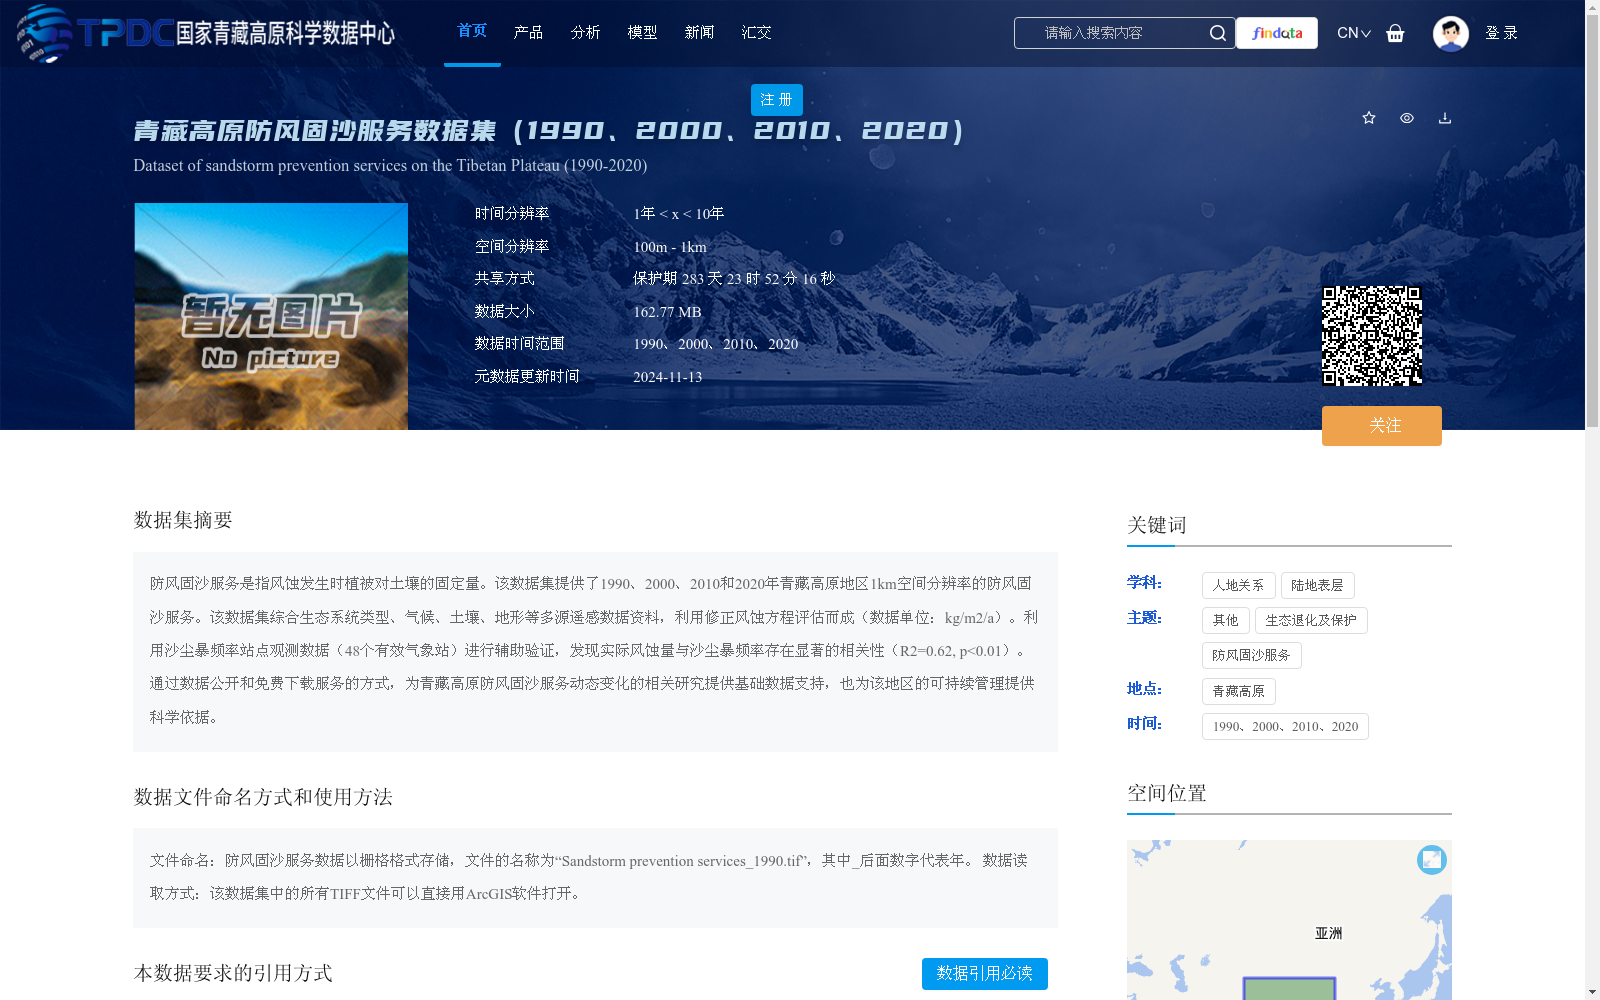Click the scrollbar down arrow
Screen dimensions: 1600x1000
tap(1592, 992)
